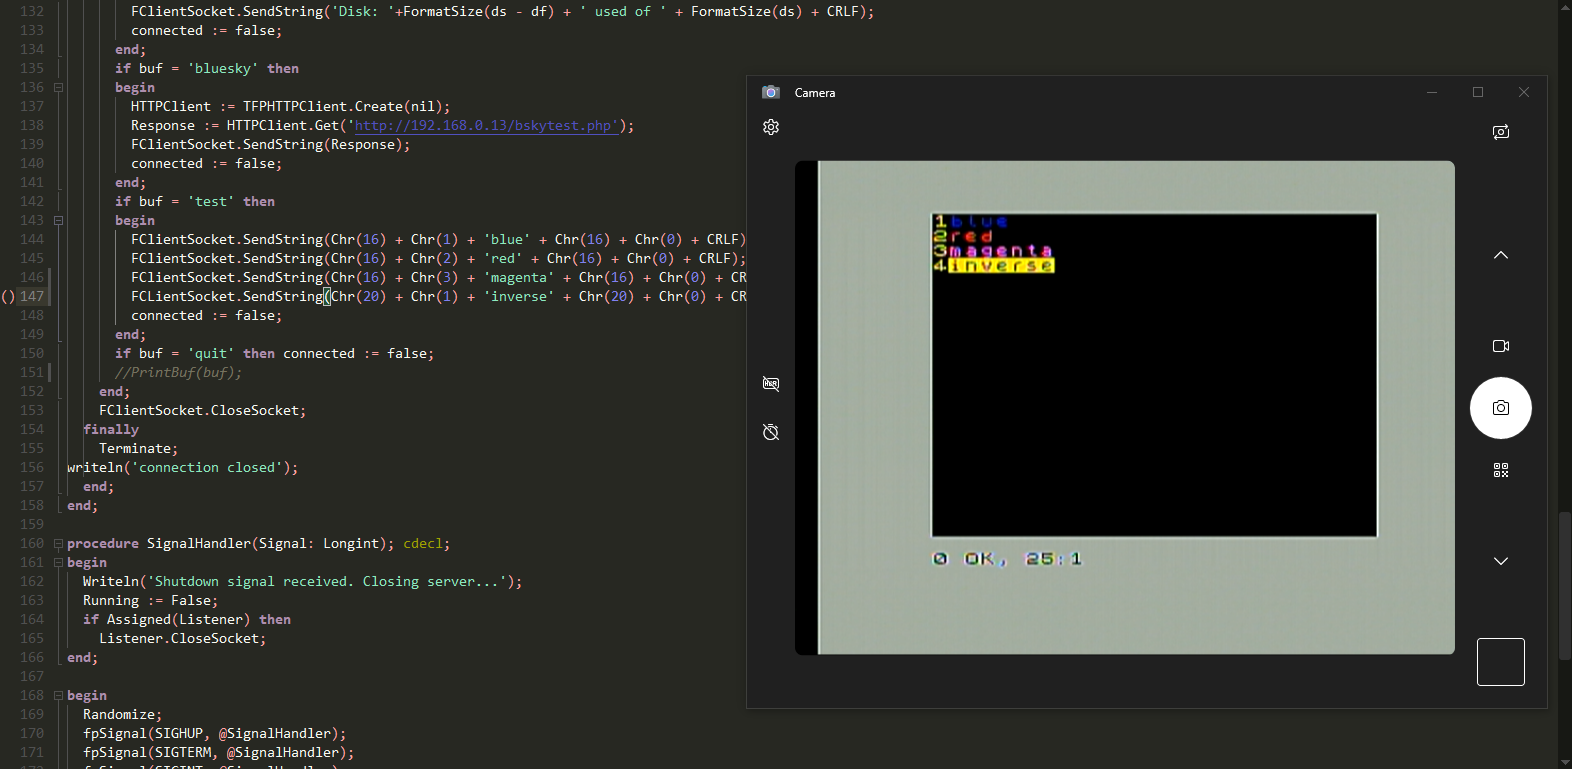The height and width of the screenshot is (769, 1572).
Task: Click the 'bluesky' string on line 135
Action: coord(223,69)
